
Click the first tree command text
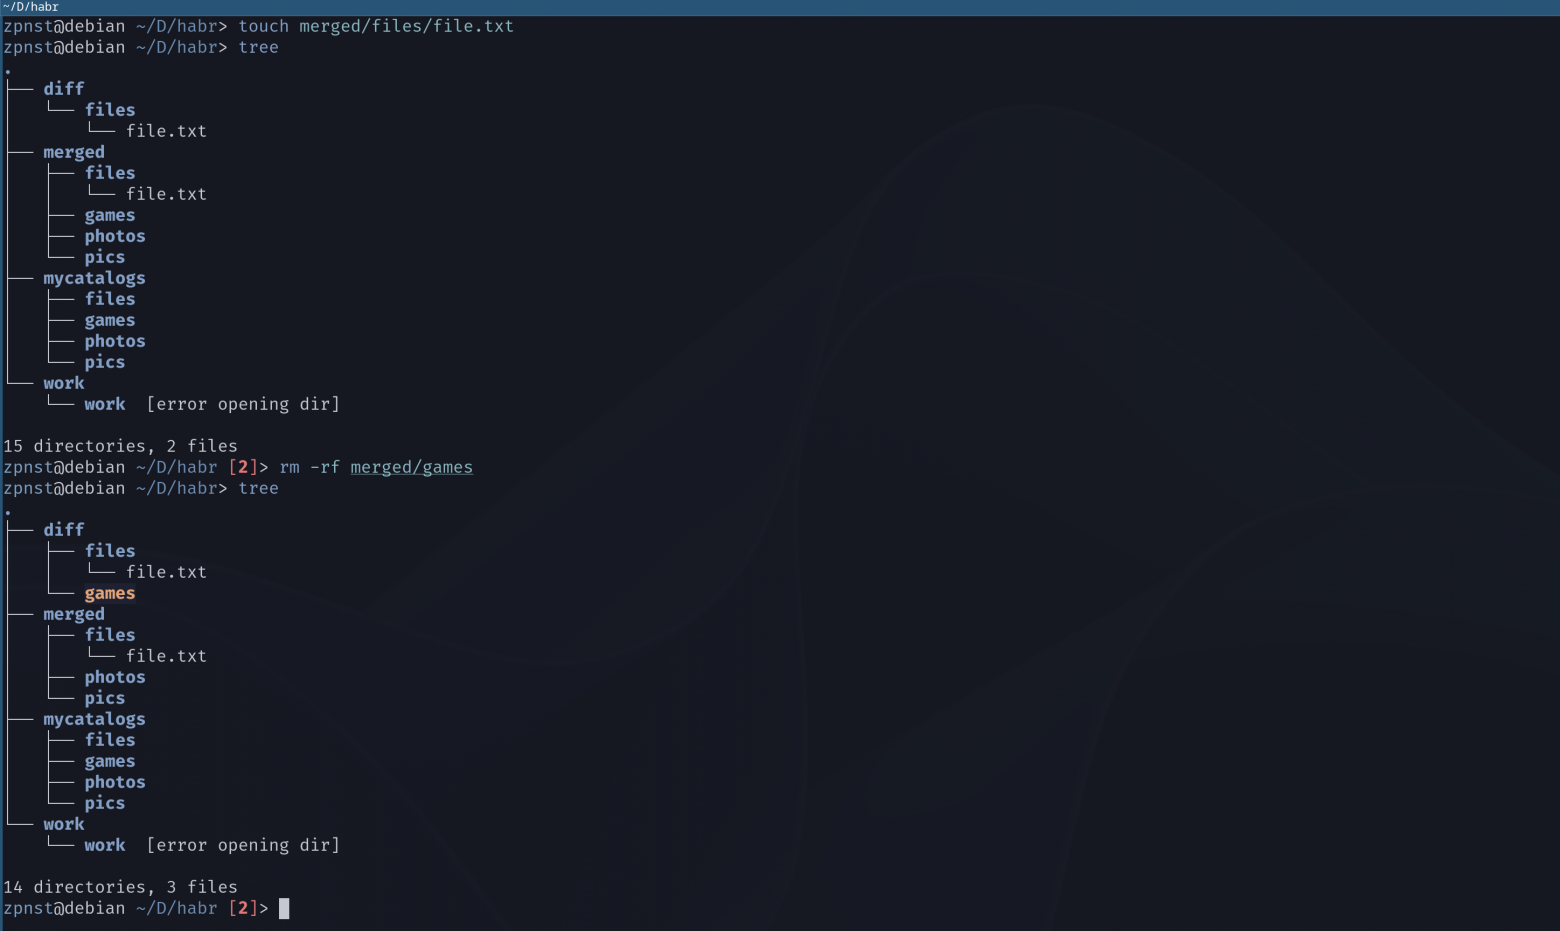[x=258, y=46]
